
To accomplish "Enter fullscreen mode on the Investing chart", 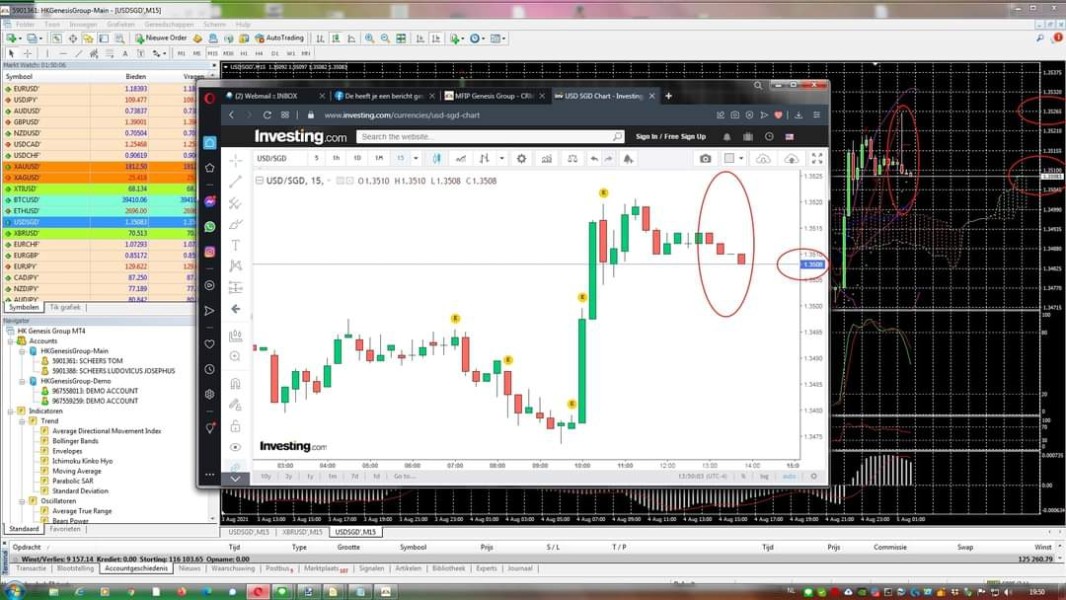I will coord(817,158).
